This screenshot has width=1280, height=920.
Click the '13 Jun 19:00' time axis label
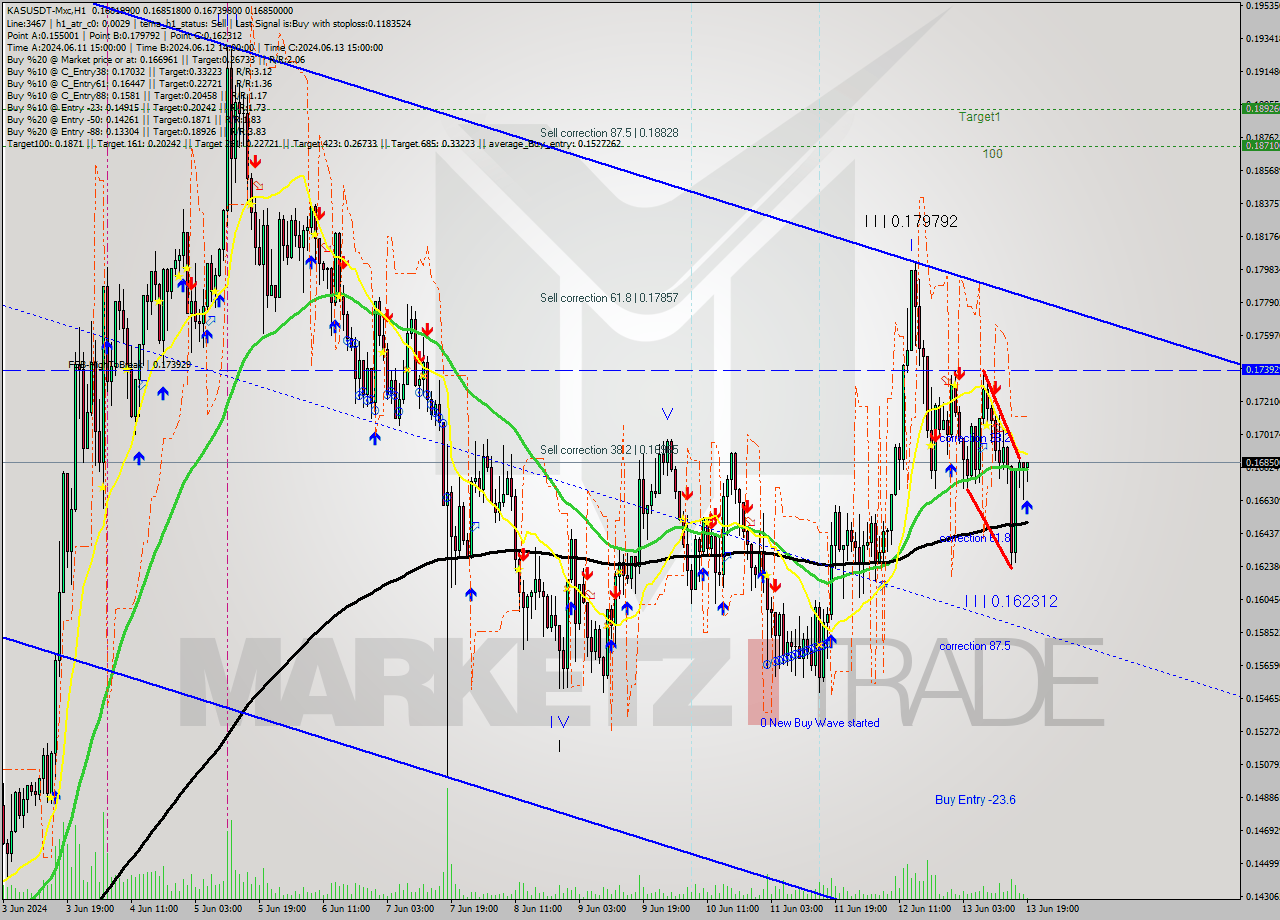click(1051, 909)
